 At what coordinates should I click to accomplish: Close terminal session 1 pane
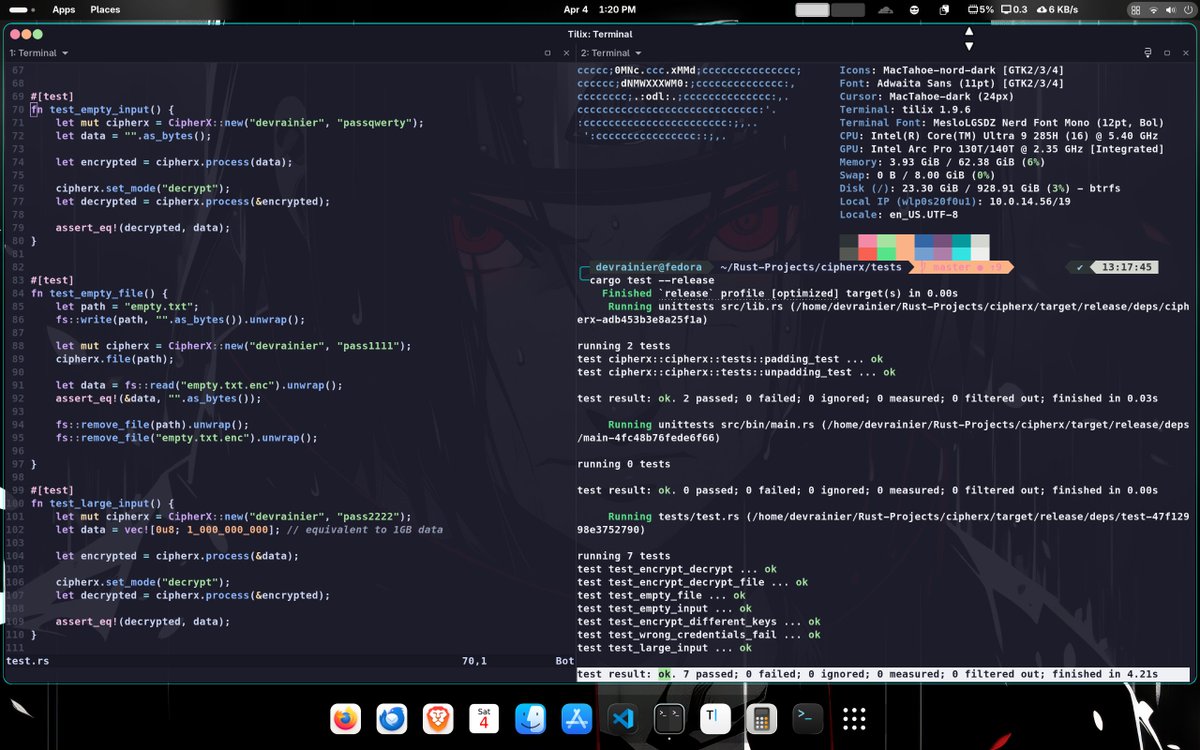click(565, 53)
